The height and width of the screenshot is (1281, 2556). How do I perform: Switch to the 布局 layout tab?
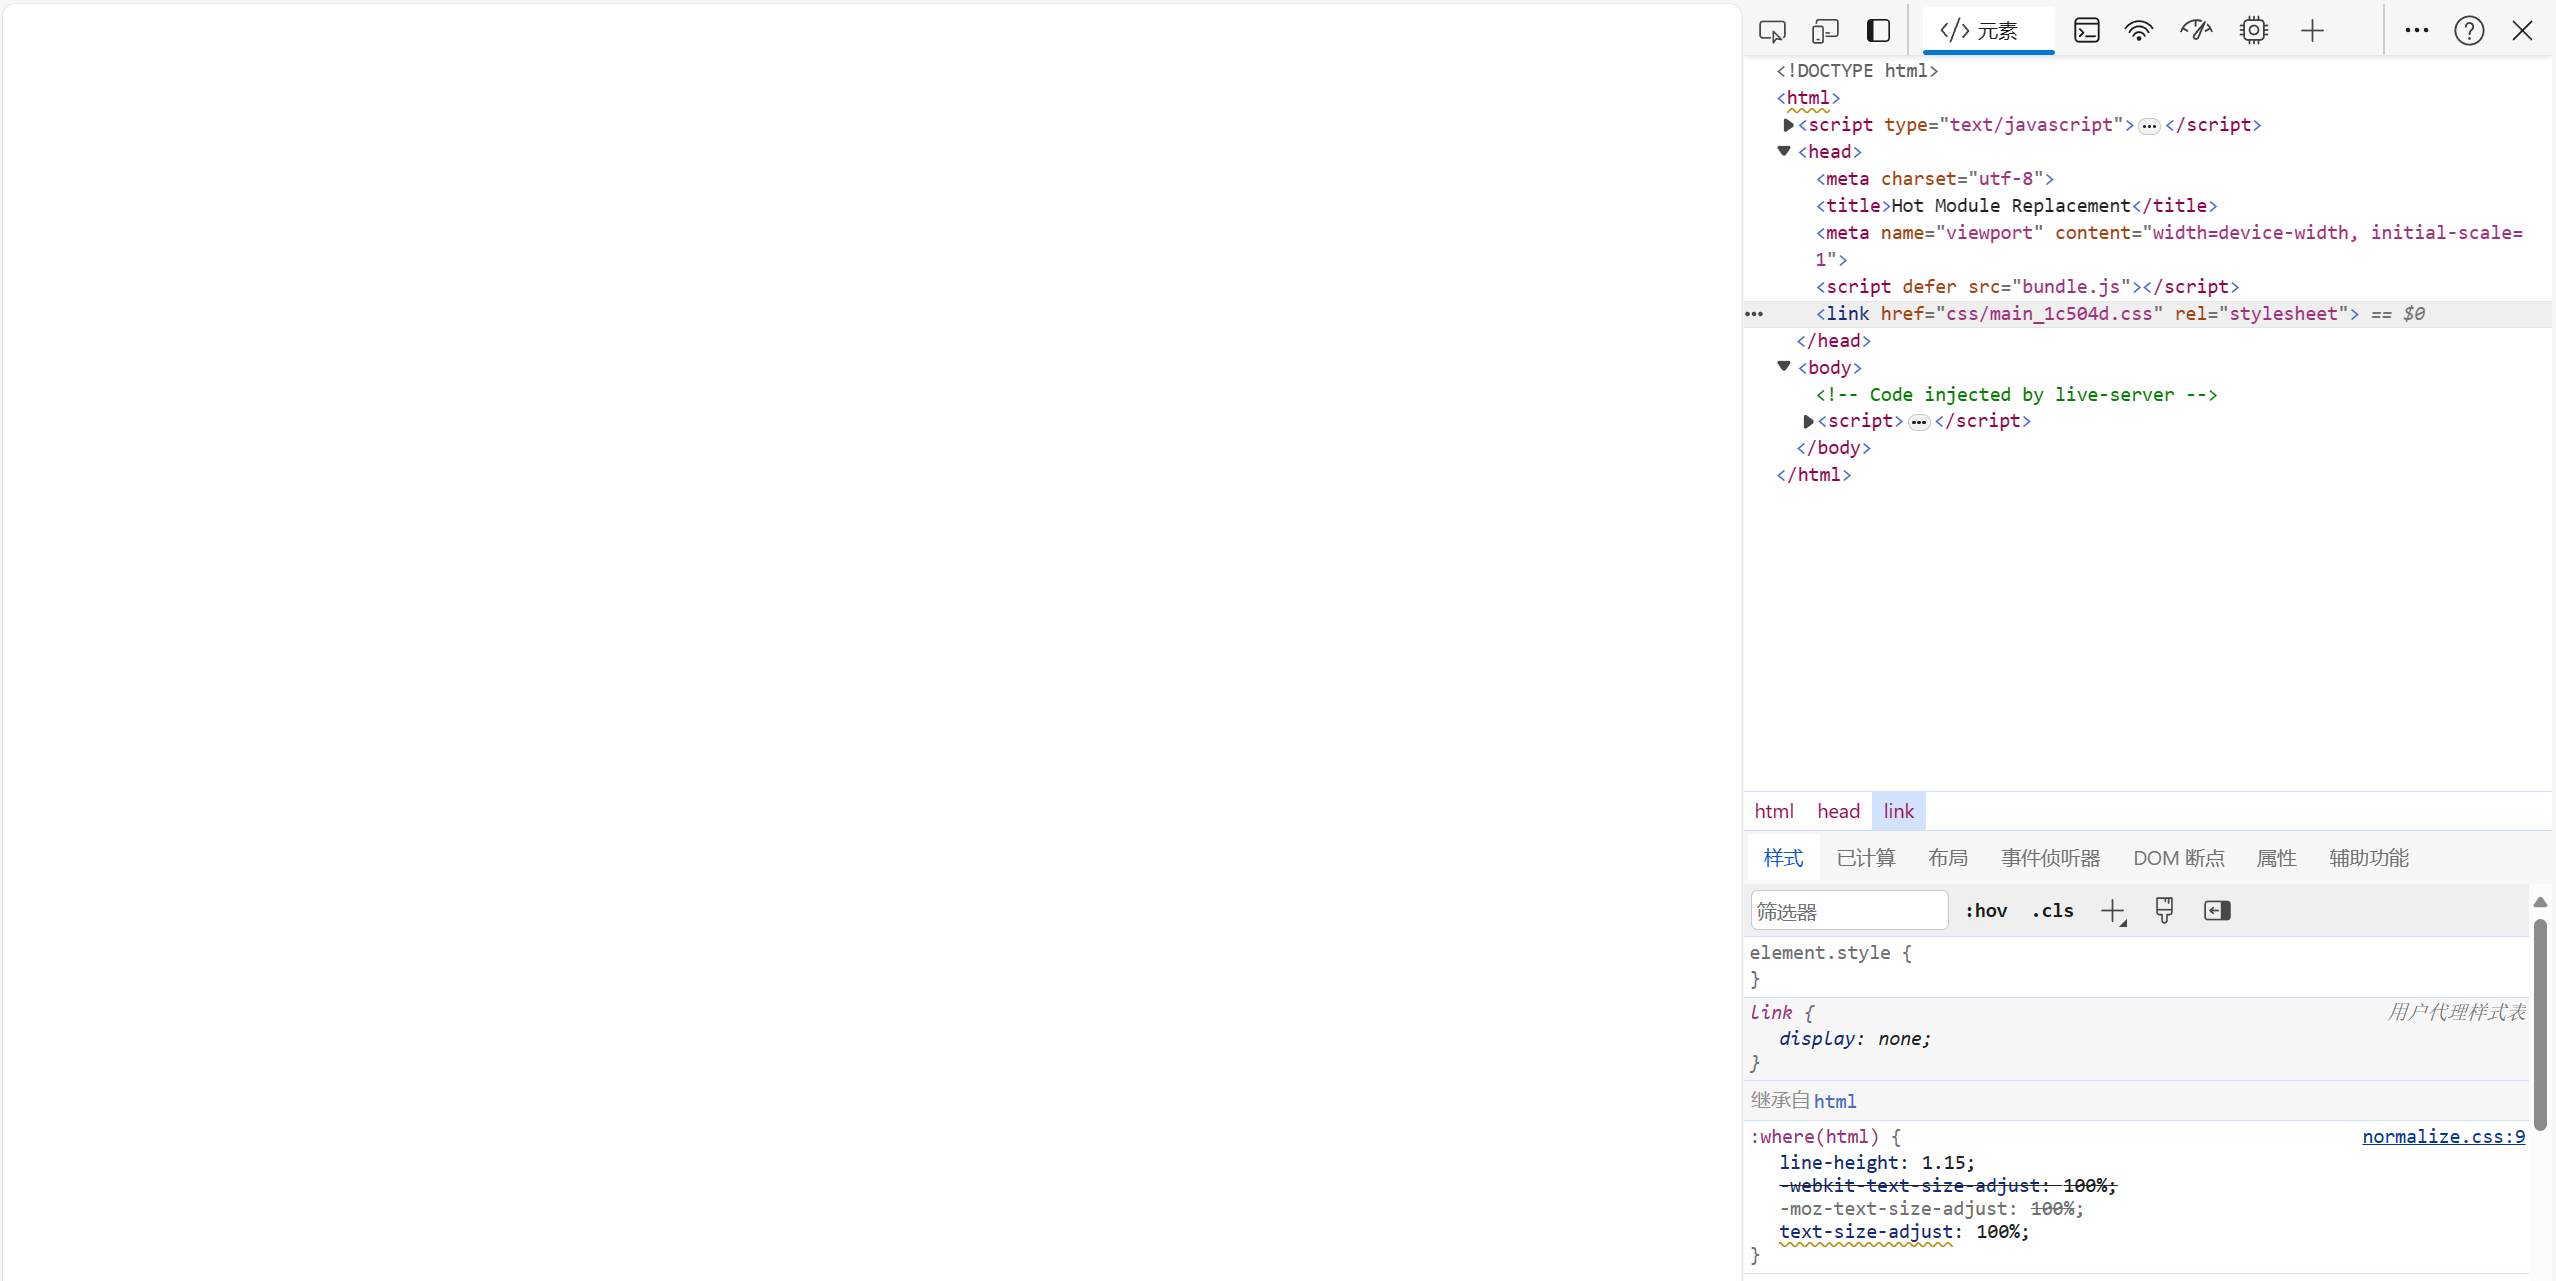click(x=1948, y=858)
